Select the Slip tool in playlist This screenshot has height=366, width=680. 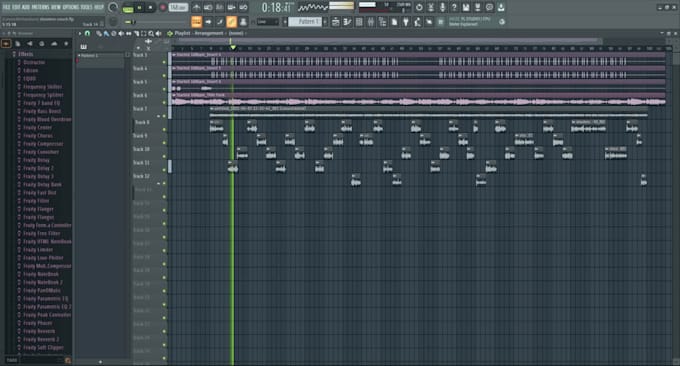tap(128, 33)
